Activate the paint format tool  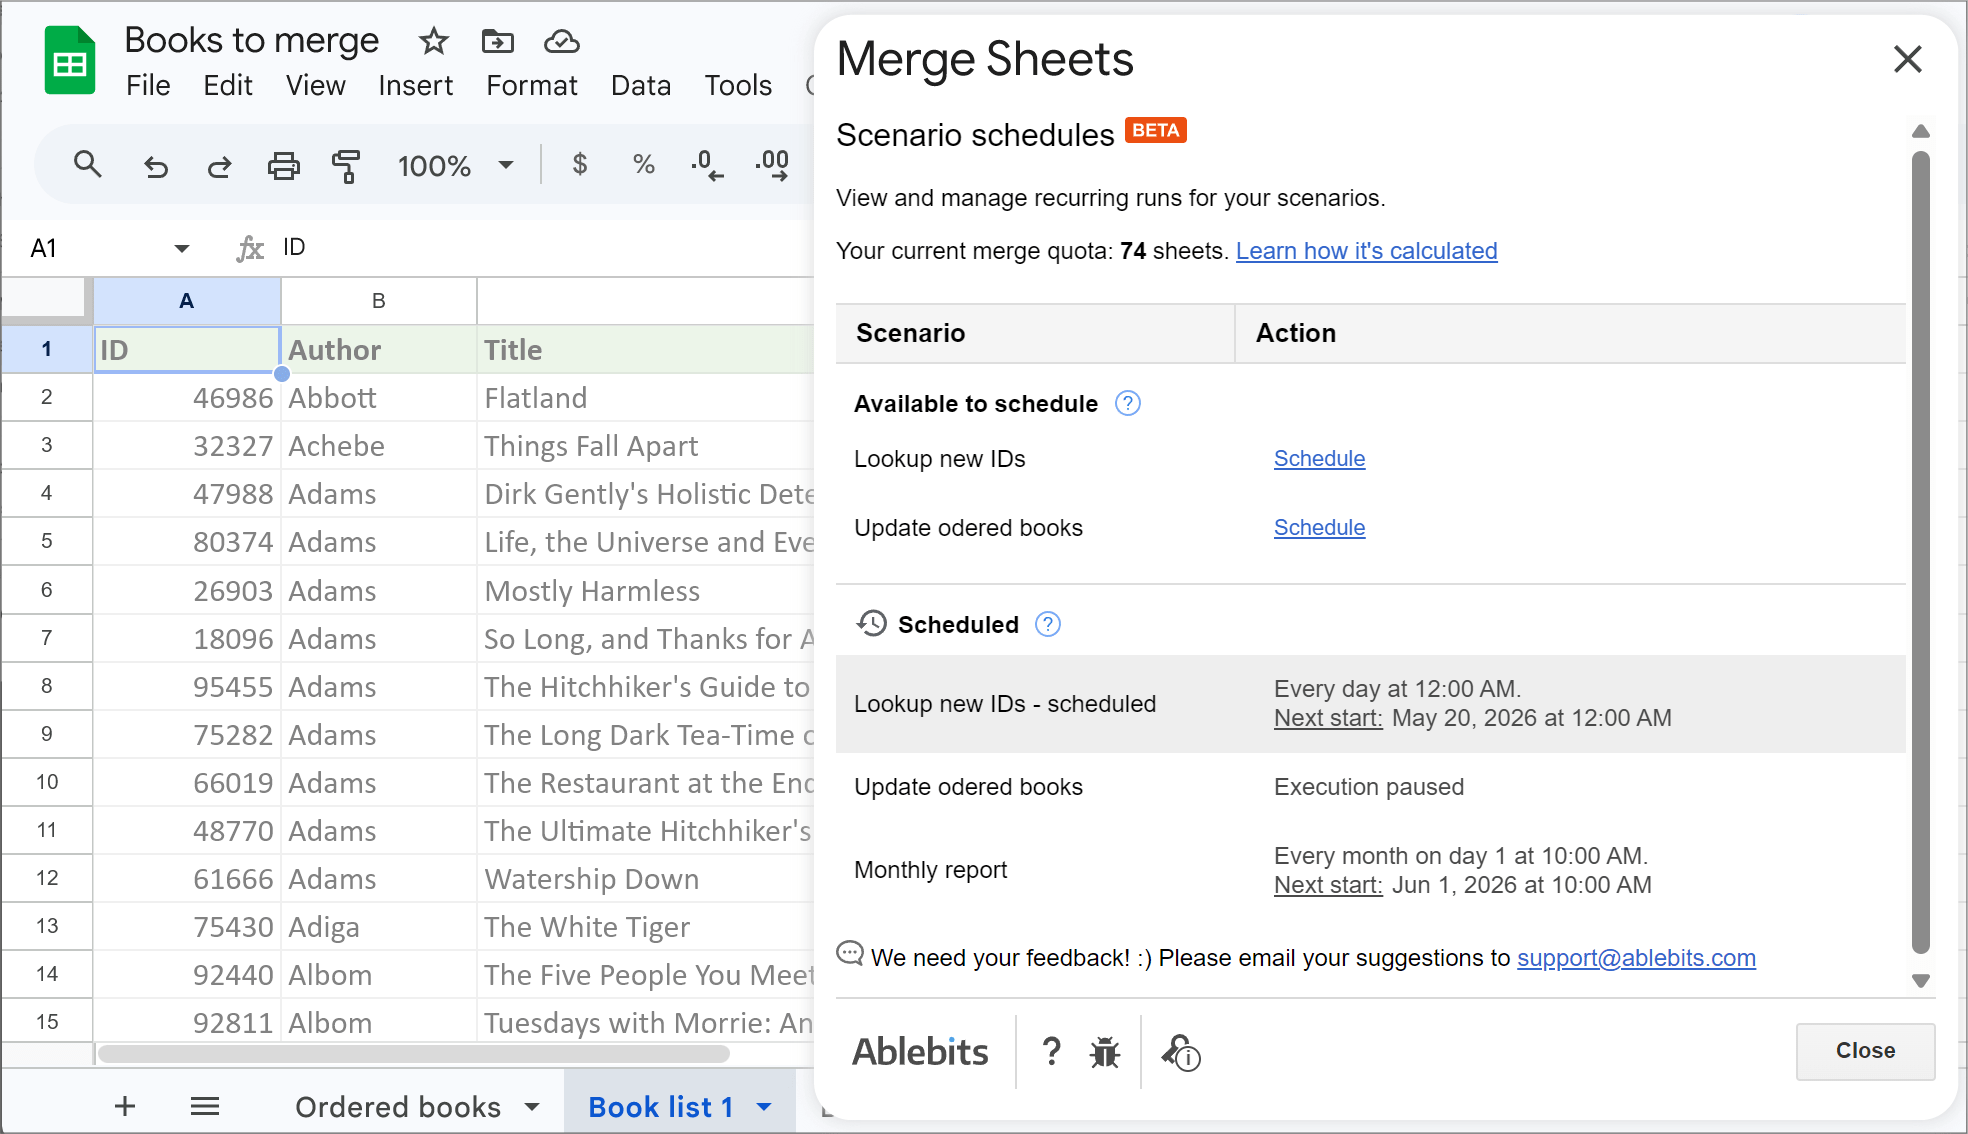(346, 165)
